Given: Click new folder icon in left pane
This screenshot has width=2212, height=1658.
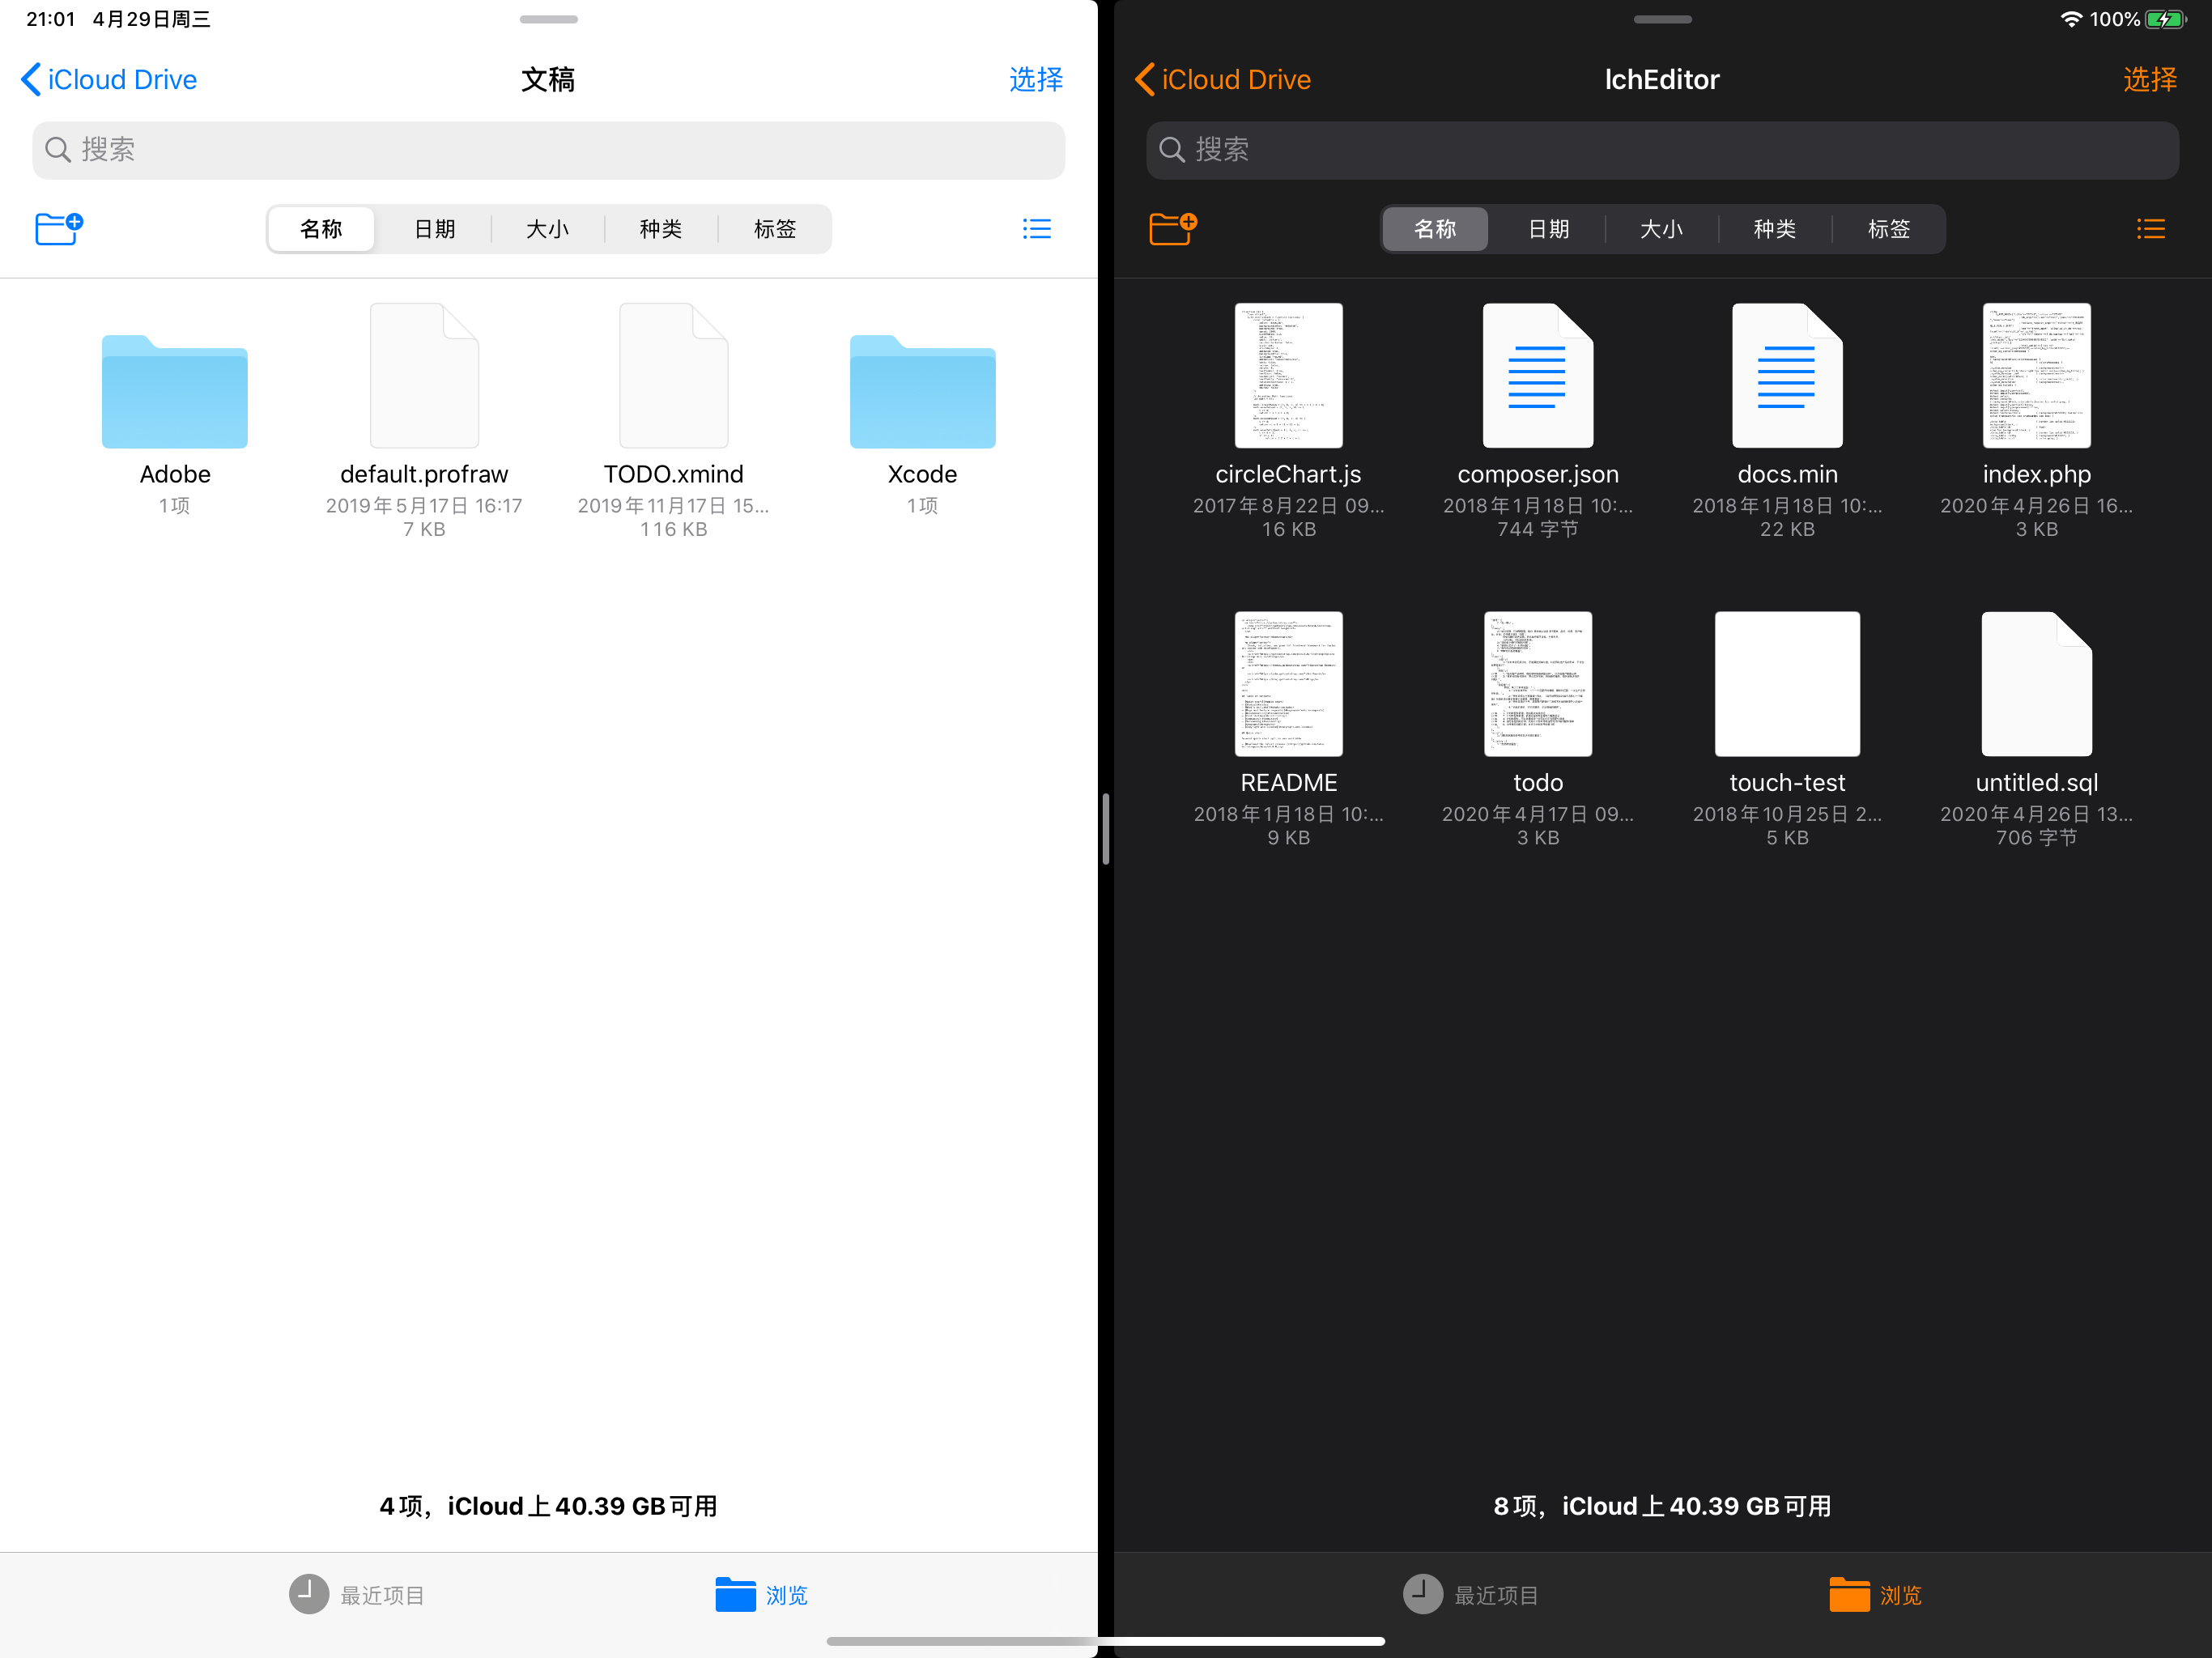Looking at the screenshot, I should (x=58, y=228).
